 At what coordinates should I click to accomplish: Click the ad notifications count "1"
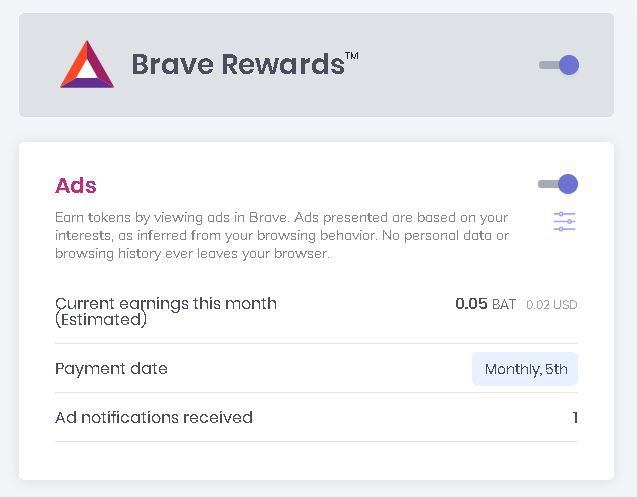(575, 417)
